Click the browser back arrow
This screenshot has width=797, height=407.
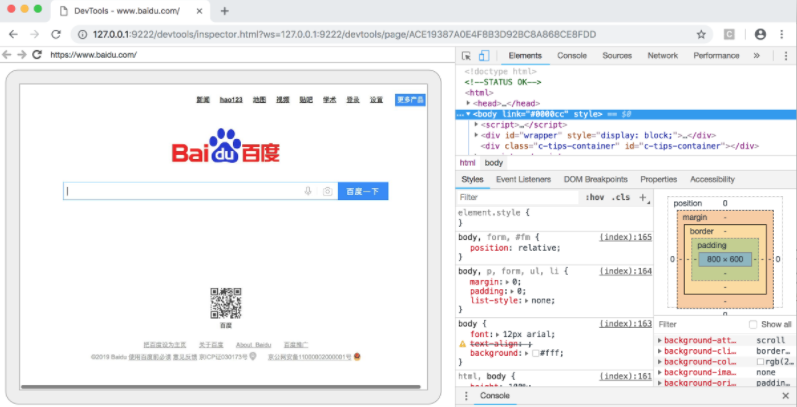13,35
